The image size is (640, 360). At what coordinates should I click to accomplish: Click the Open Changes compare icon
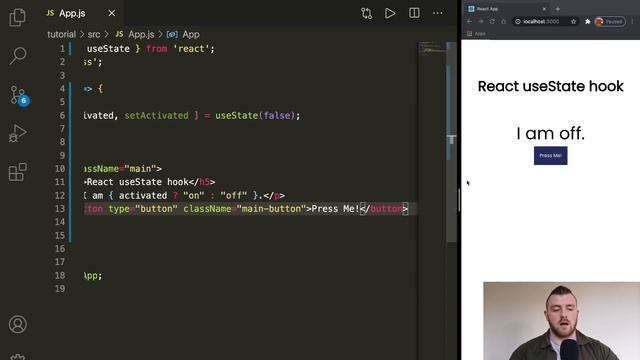[x=367, y=13]
